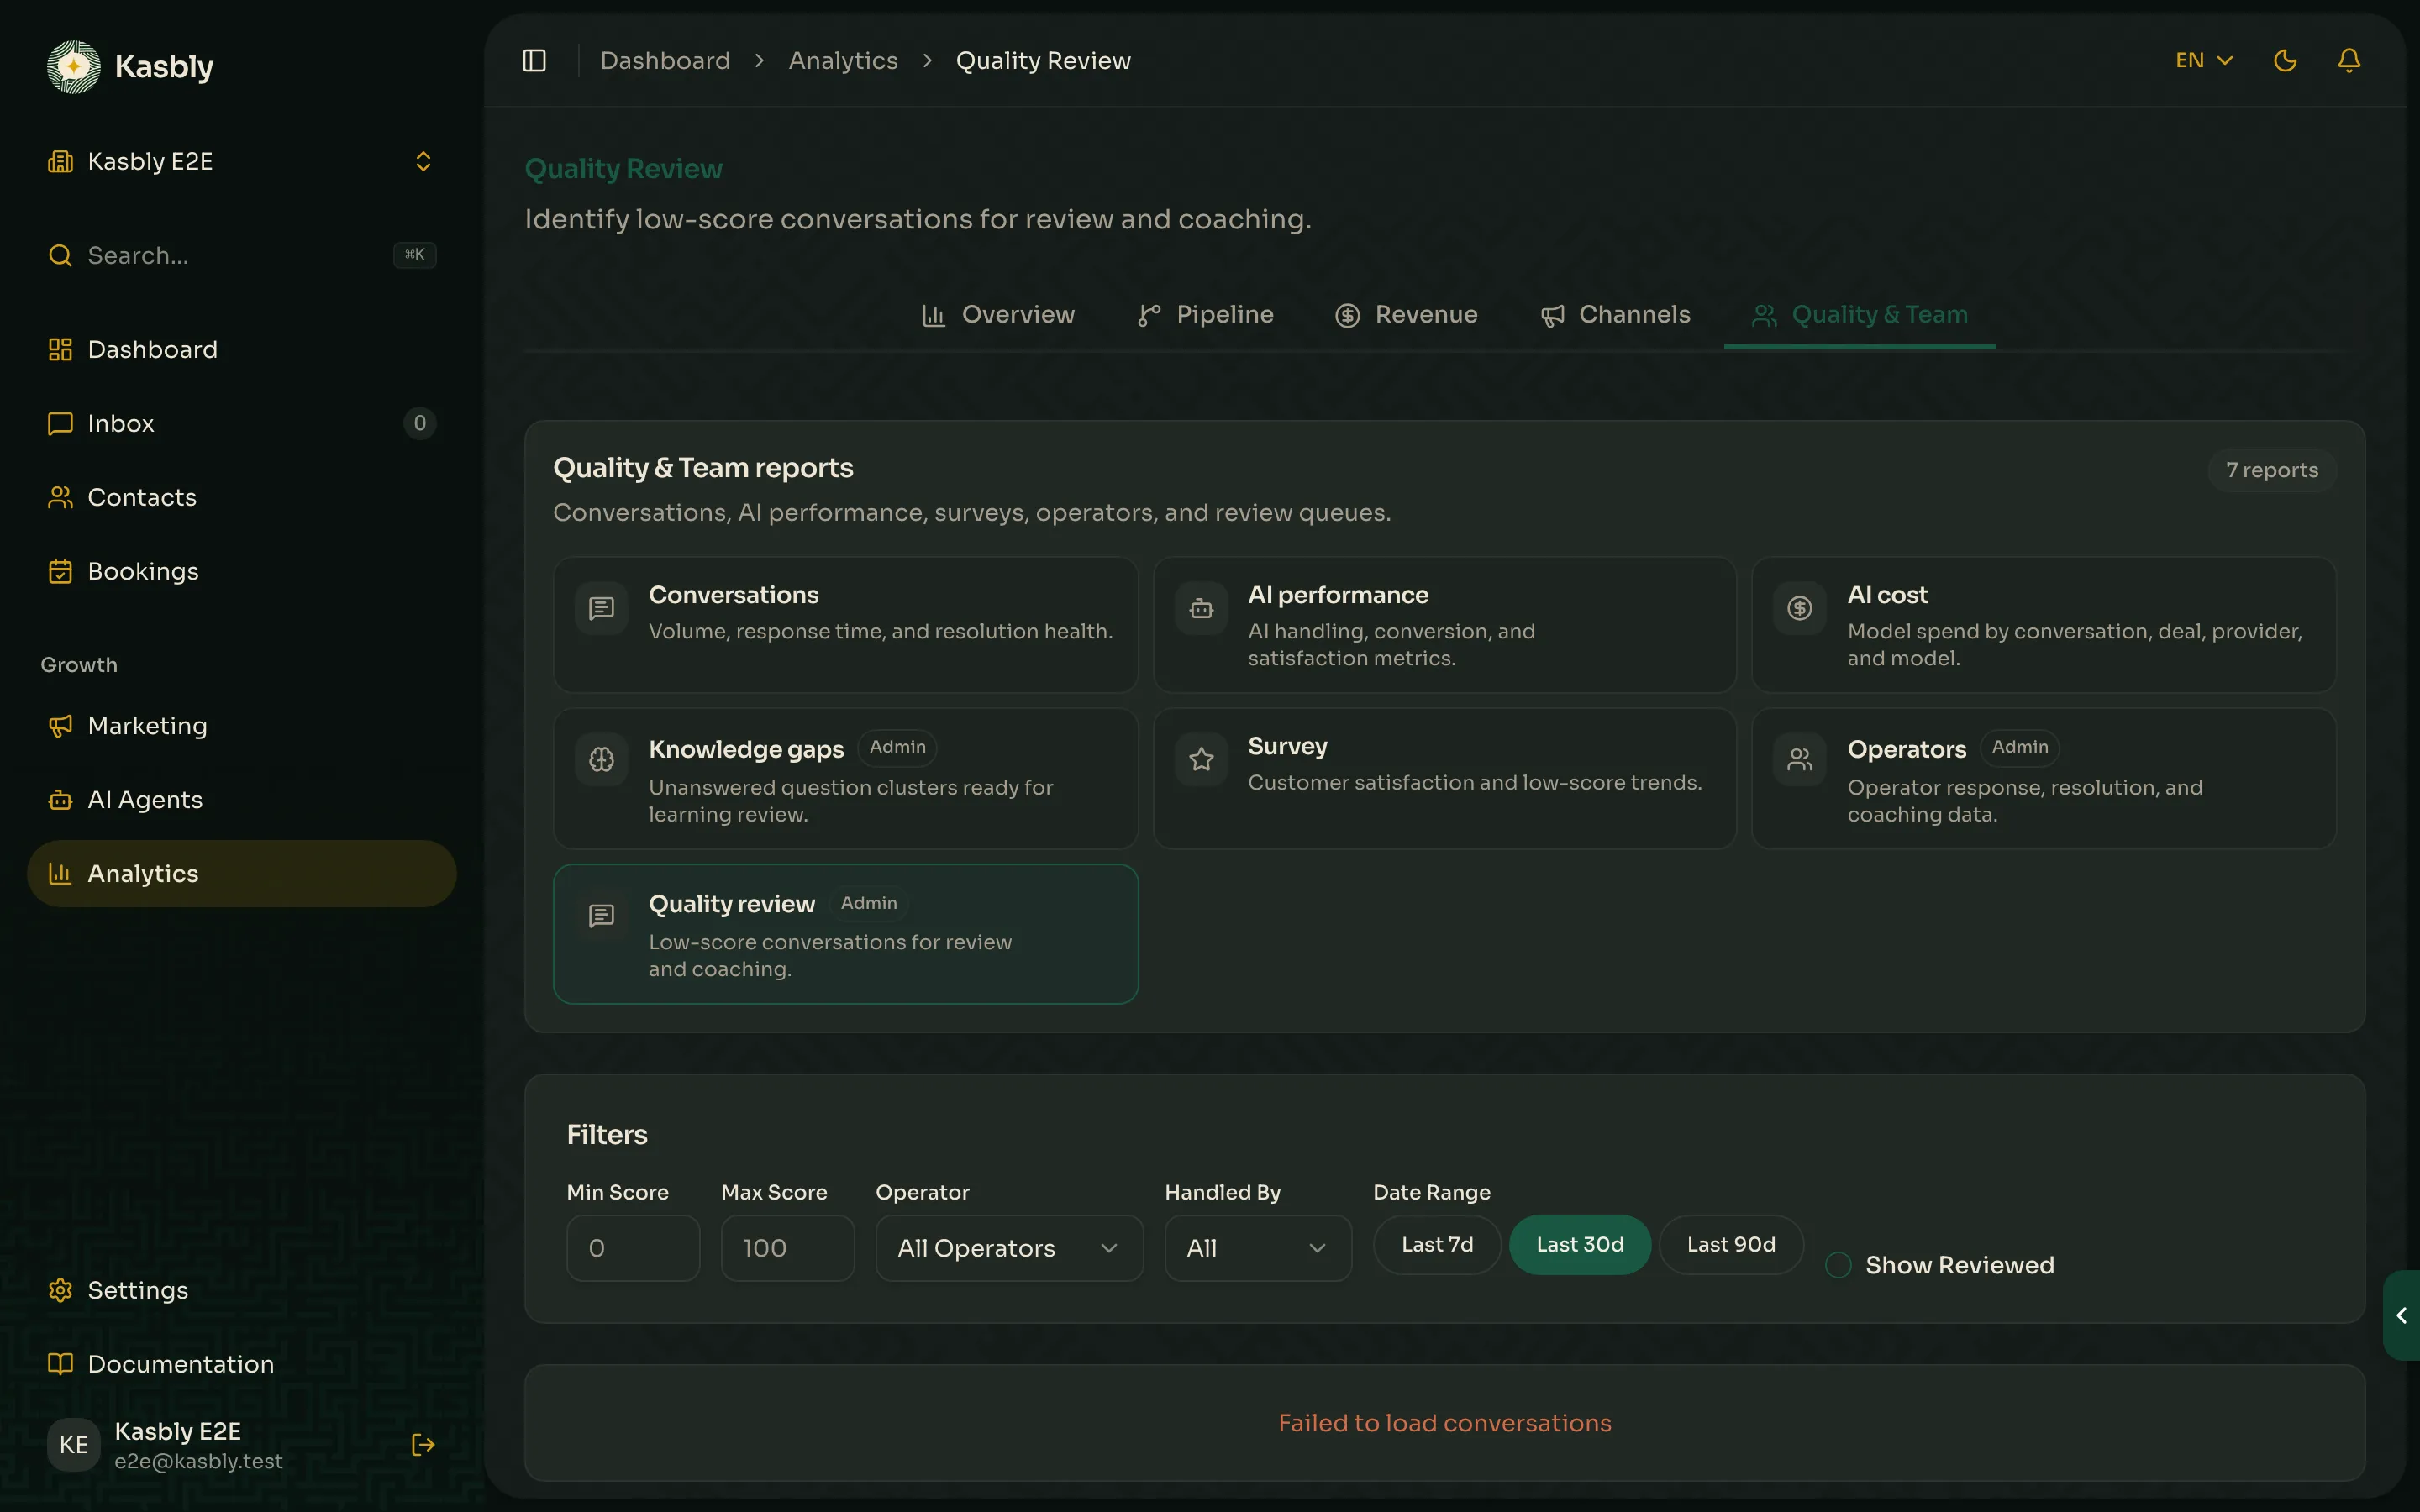Open Inbox in the sidebar
The height and width of the screenshot is (1512, 2420).
pyautogui.click(x=242, y=423)
